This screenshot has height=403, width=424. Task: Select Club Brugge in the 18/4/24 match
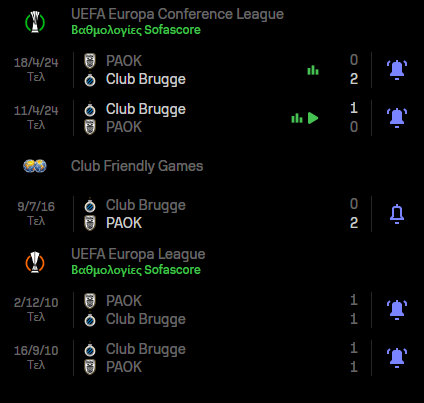[146, 79]
